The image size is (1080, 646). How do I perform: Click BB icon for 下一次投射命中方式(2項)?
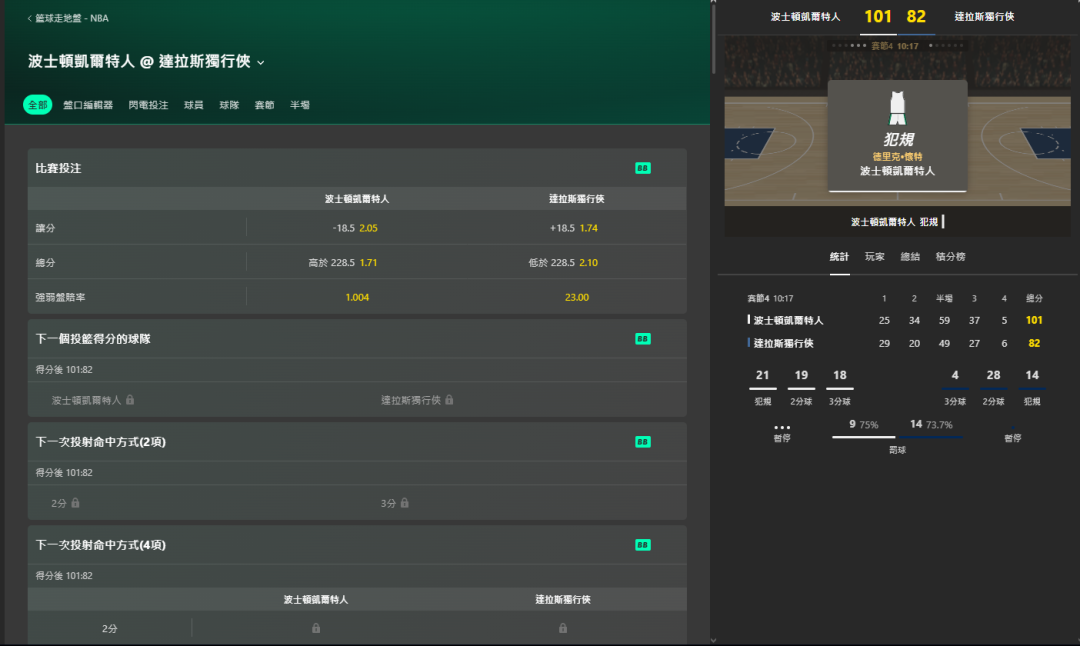[x=643, y=442]
